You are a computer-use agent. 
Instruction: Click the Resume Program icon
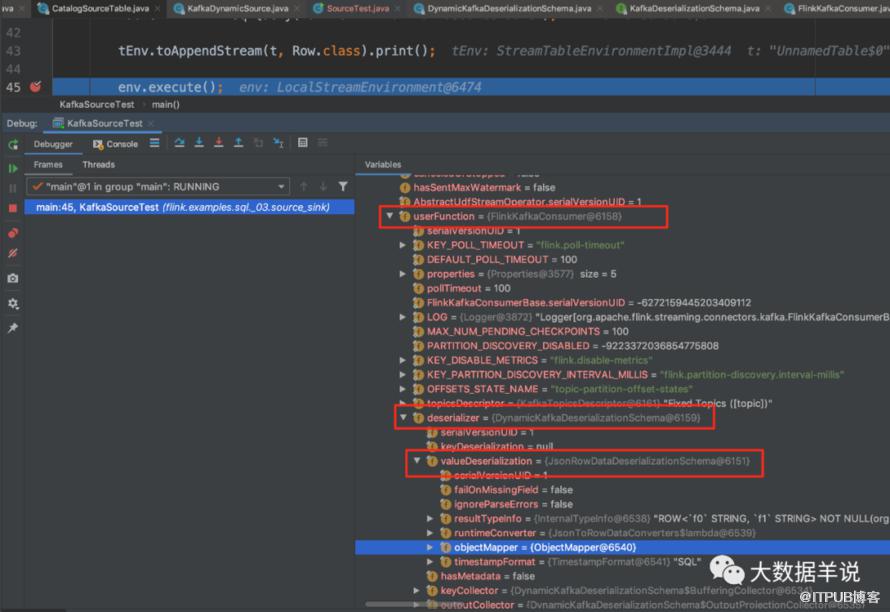(x=12, y=168)
